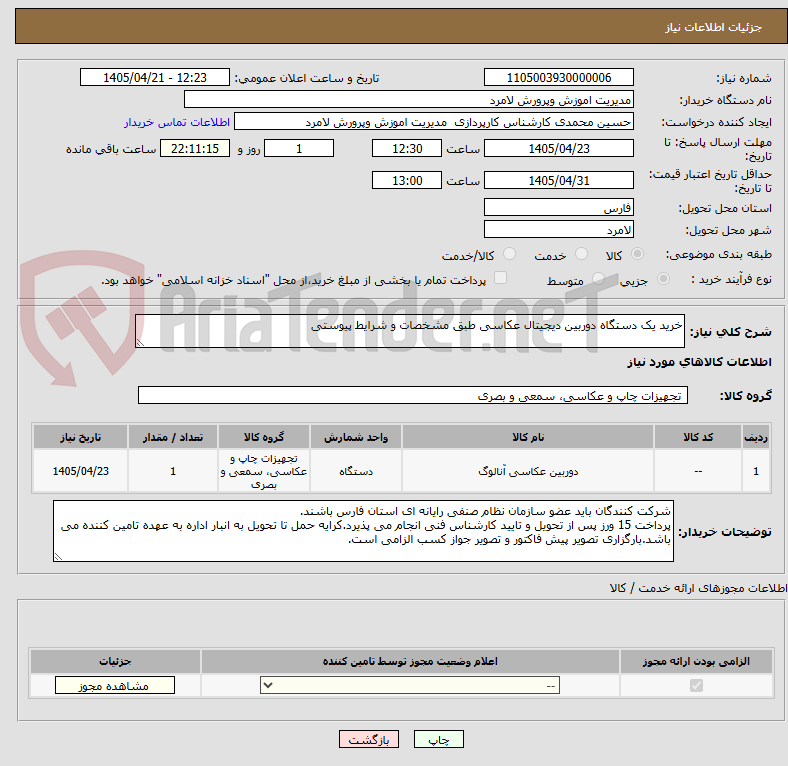Click the دوربین عکاسی آنالوگ cell
Viewport: 788px width, 766px height.
point(528,471)
